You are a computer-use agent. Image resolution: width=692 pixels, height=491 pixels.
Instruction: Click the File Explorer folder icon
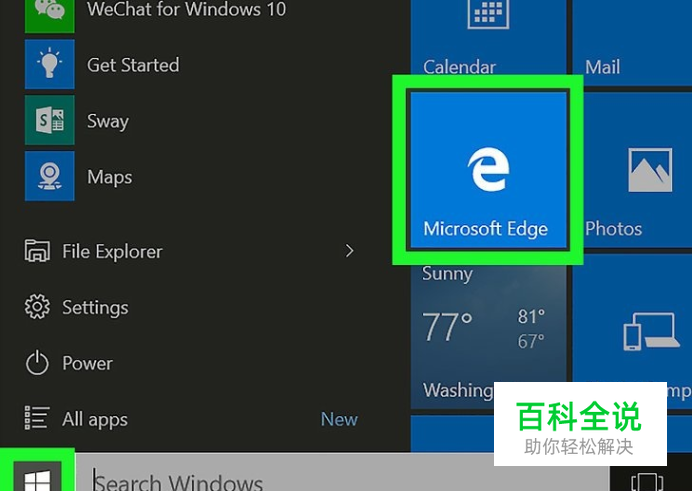(x=37, y=251)
